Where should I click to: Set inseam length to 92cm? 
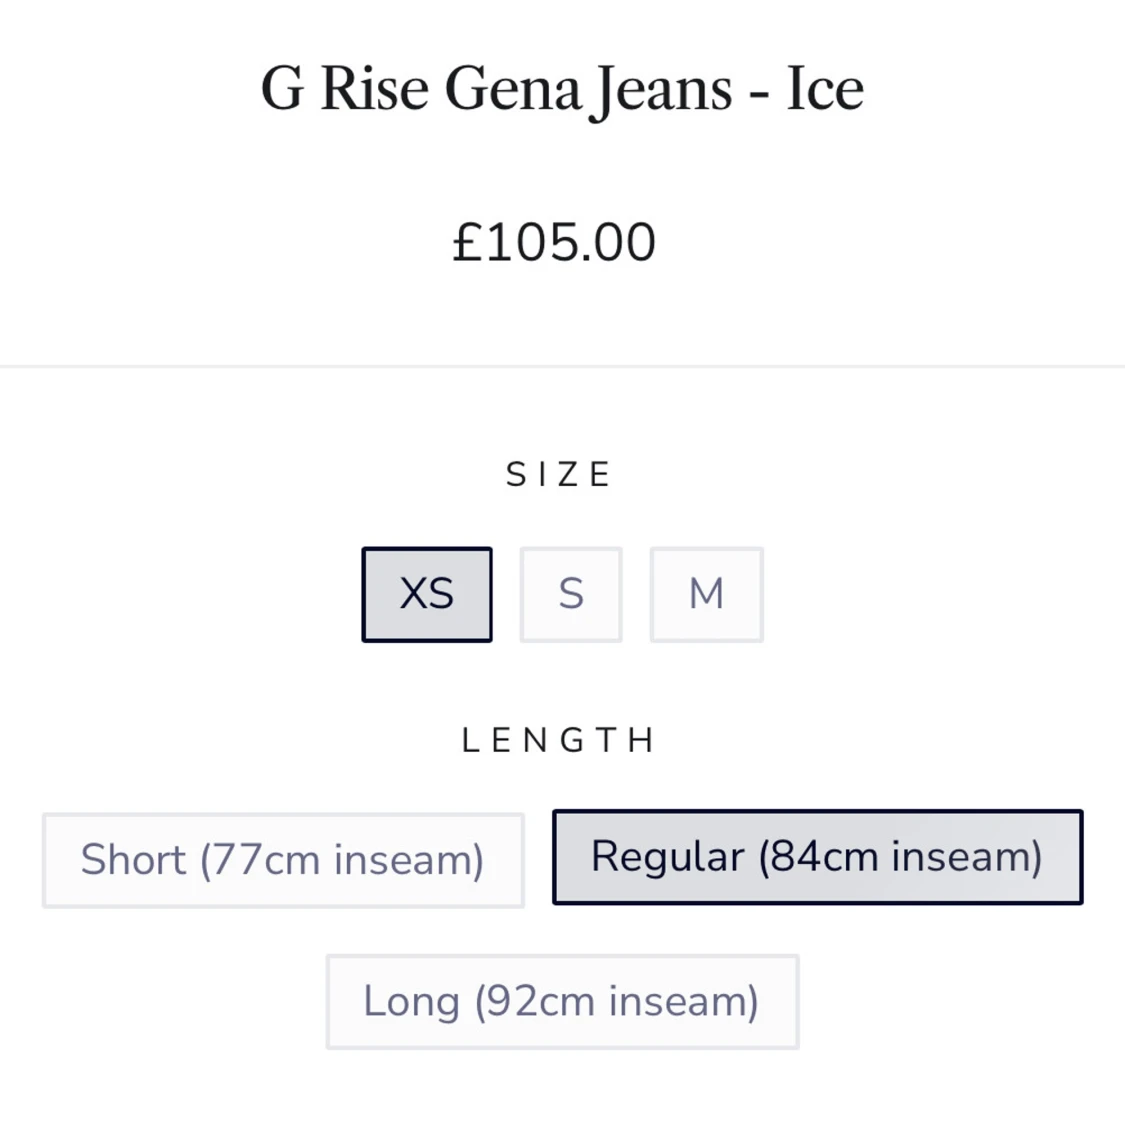pos(562,1001)
